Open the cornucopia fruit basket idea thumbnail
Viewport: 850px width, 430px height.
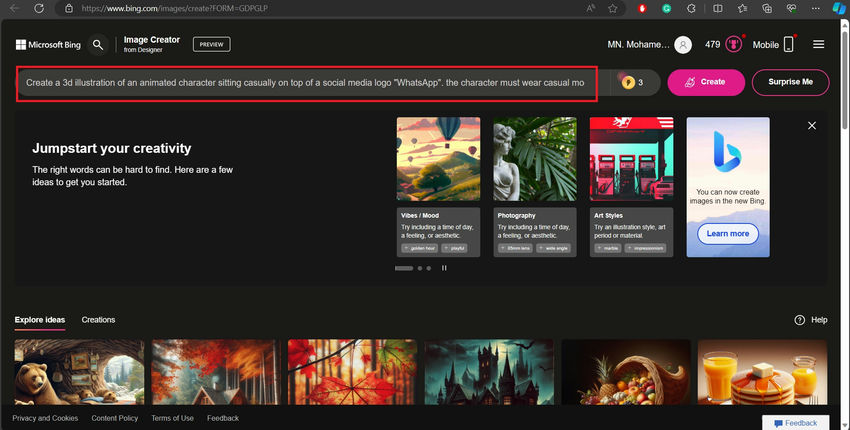coord(626,372)
